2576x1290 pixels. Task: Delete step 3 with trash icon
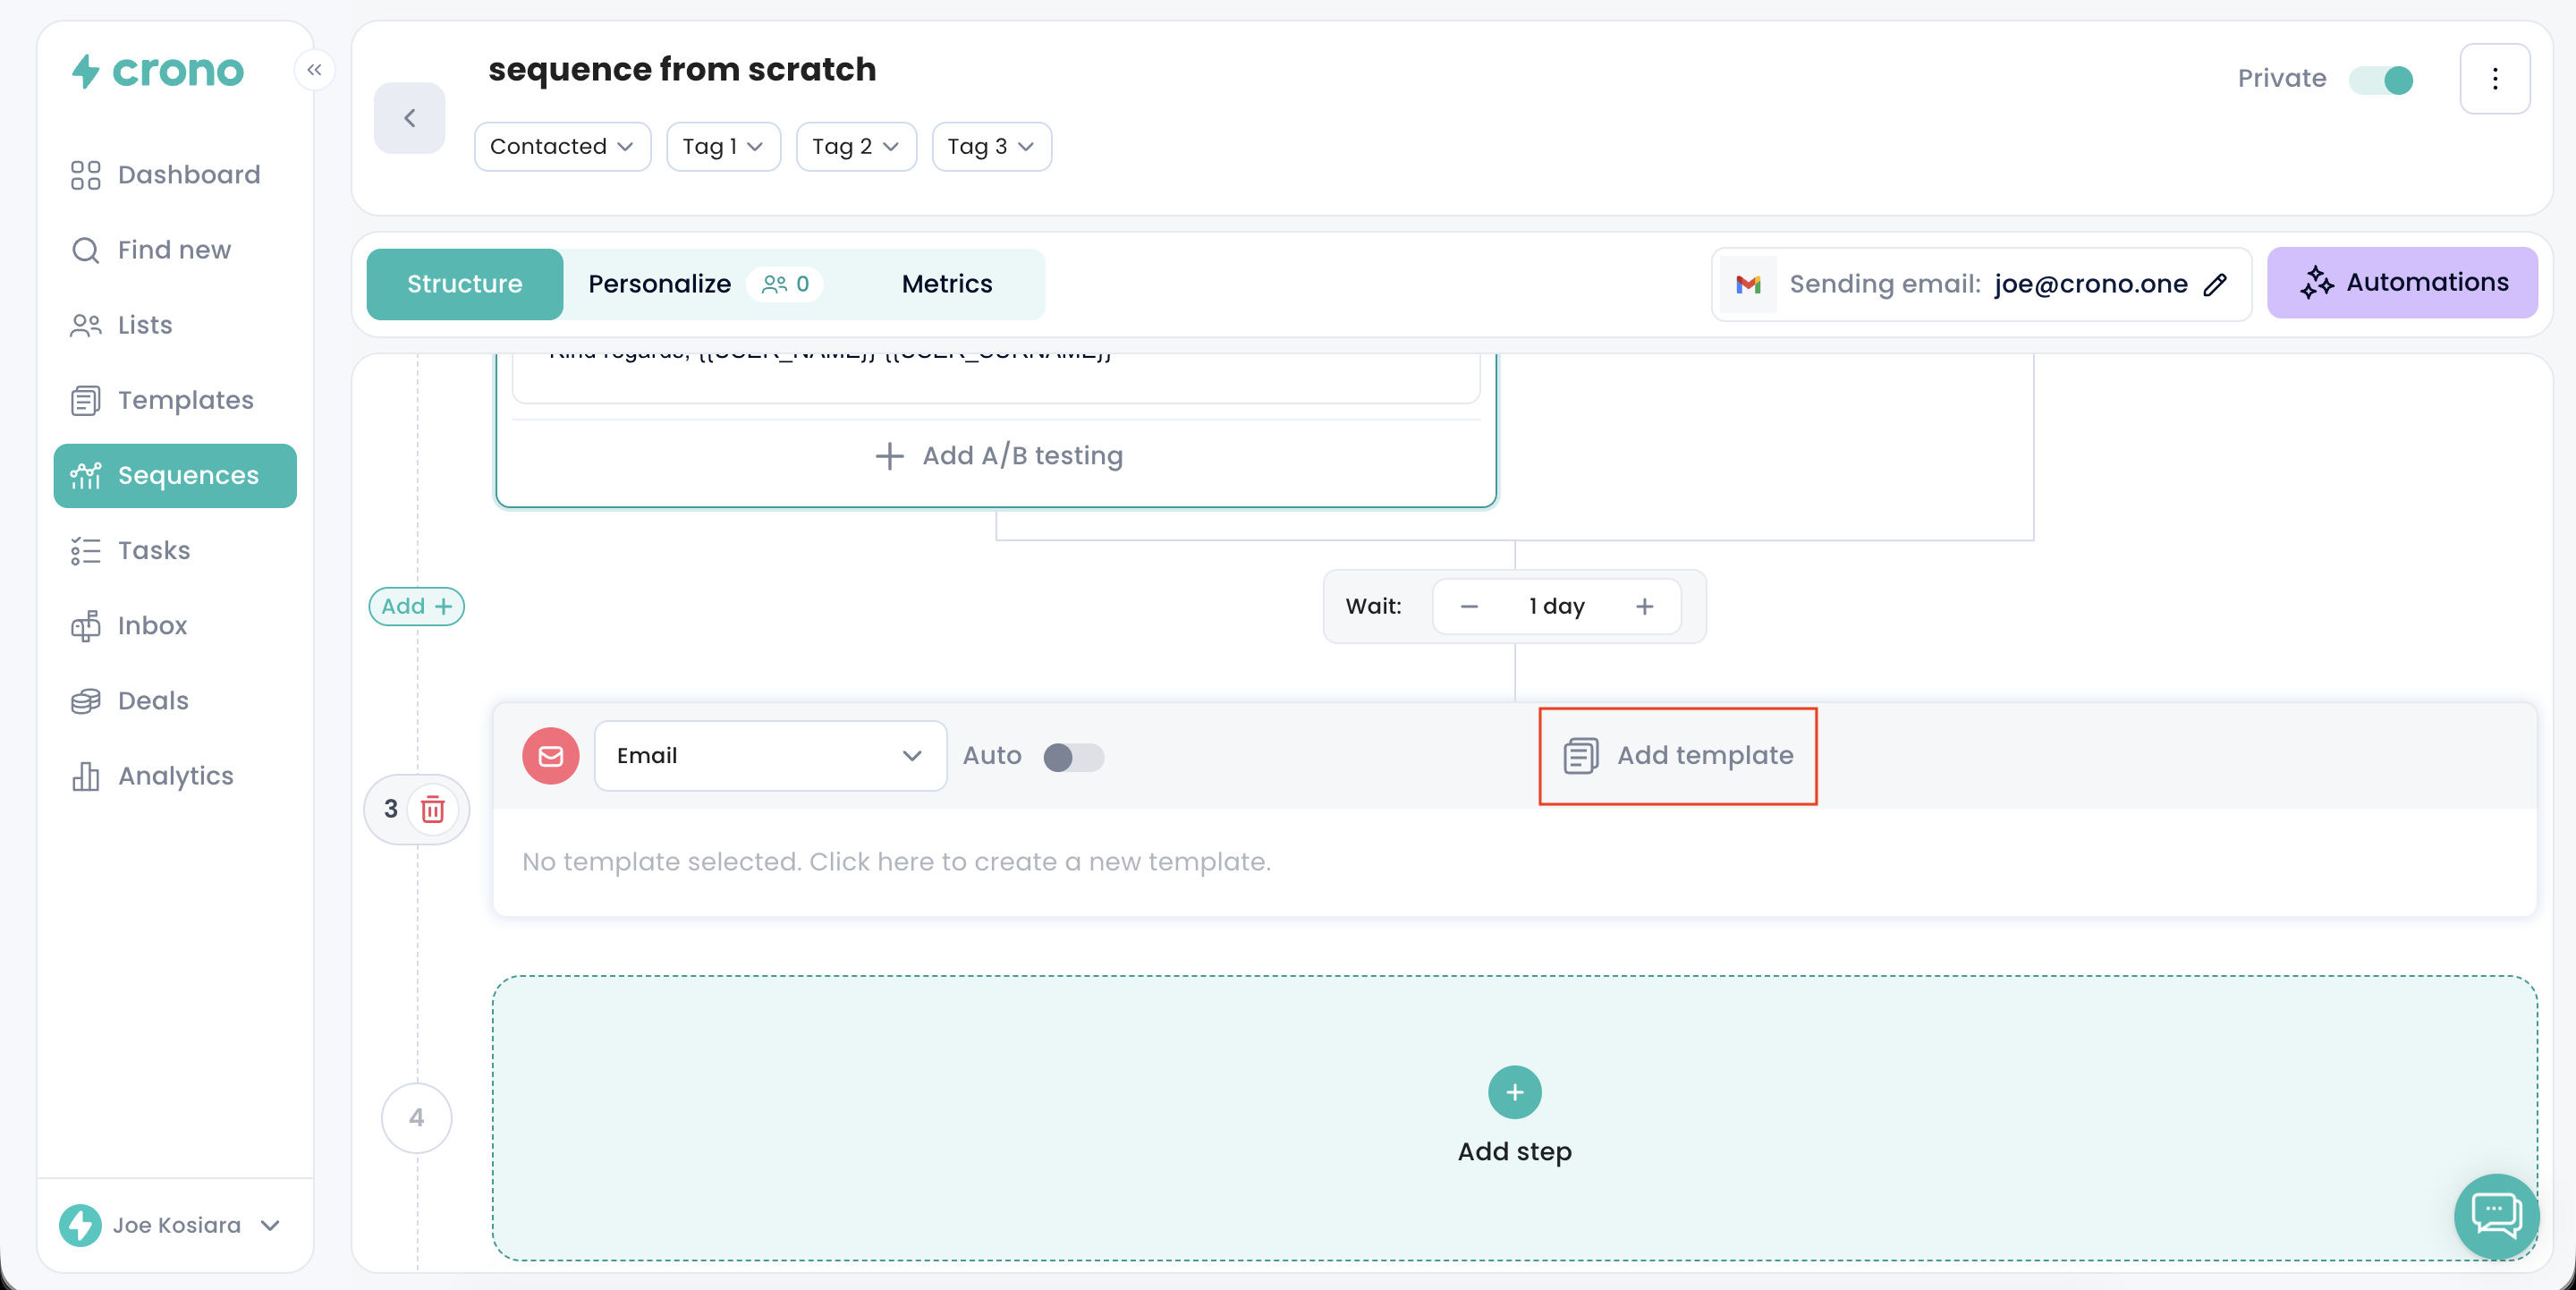(x=432, y=809)
